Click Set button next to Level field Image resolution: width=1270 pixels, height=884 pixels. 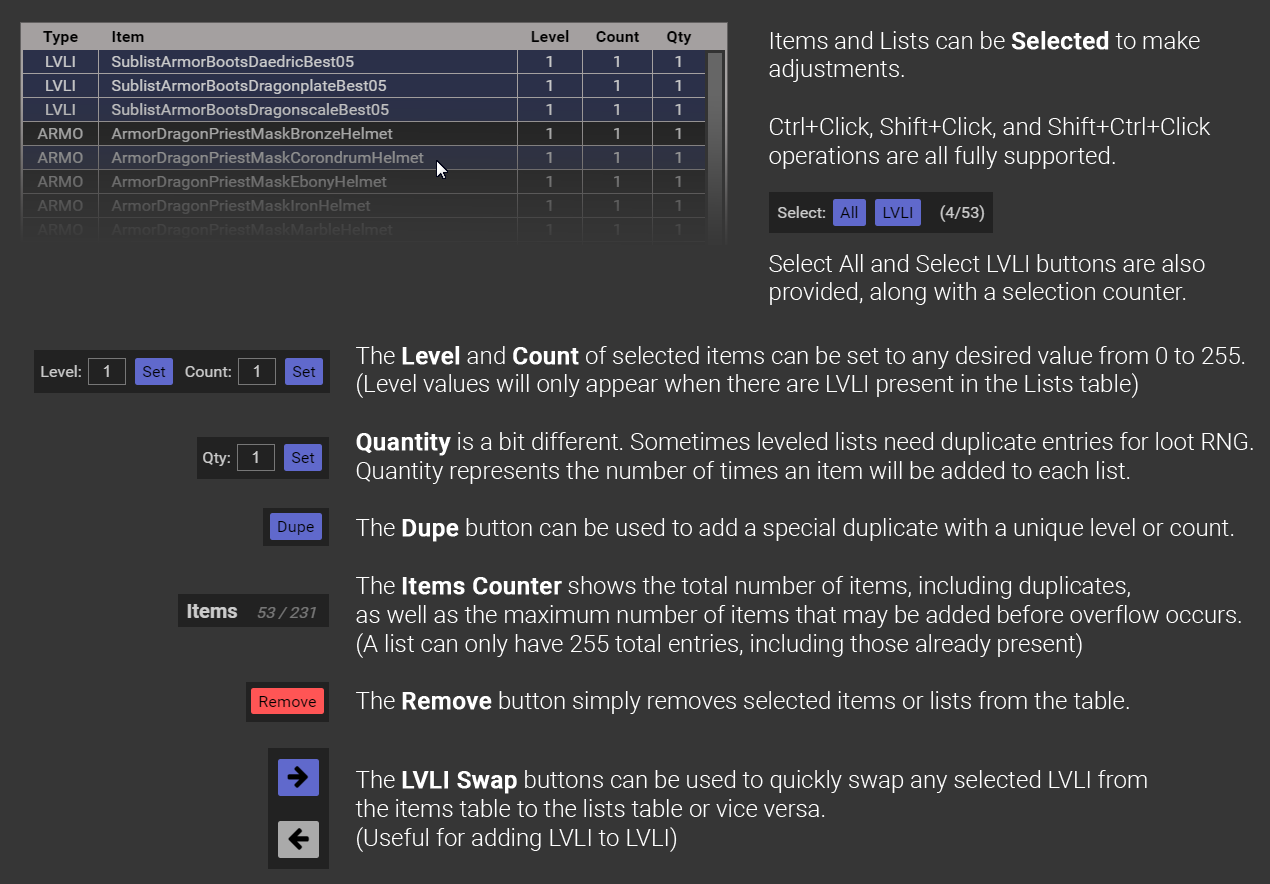[154, 372]
